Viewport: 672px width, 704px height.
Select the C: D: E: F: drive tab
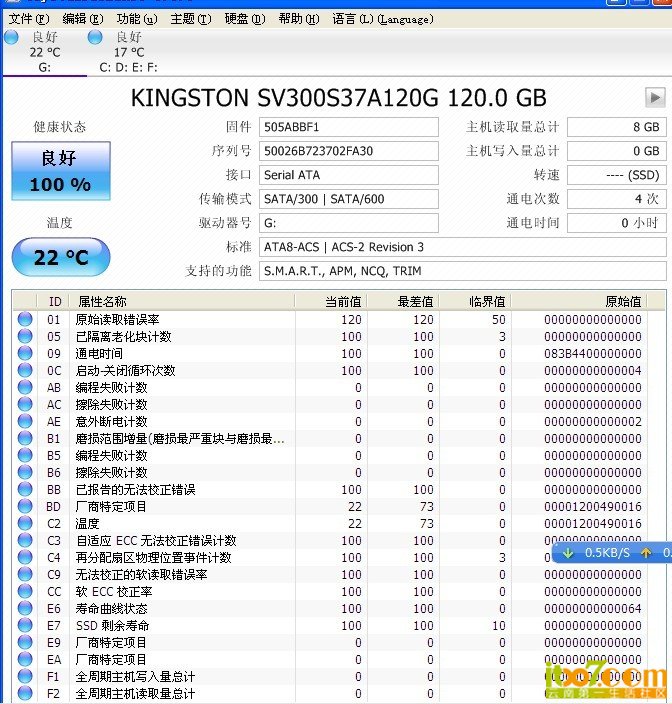click(129, 53)
